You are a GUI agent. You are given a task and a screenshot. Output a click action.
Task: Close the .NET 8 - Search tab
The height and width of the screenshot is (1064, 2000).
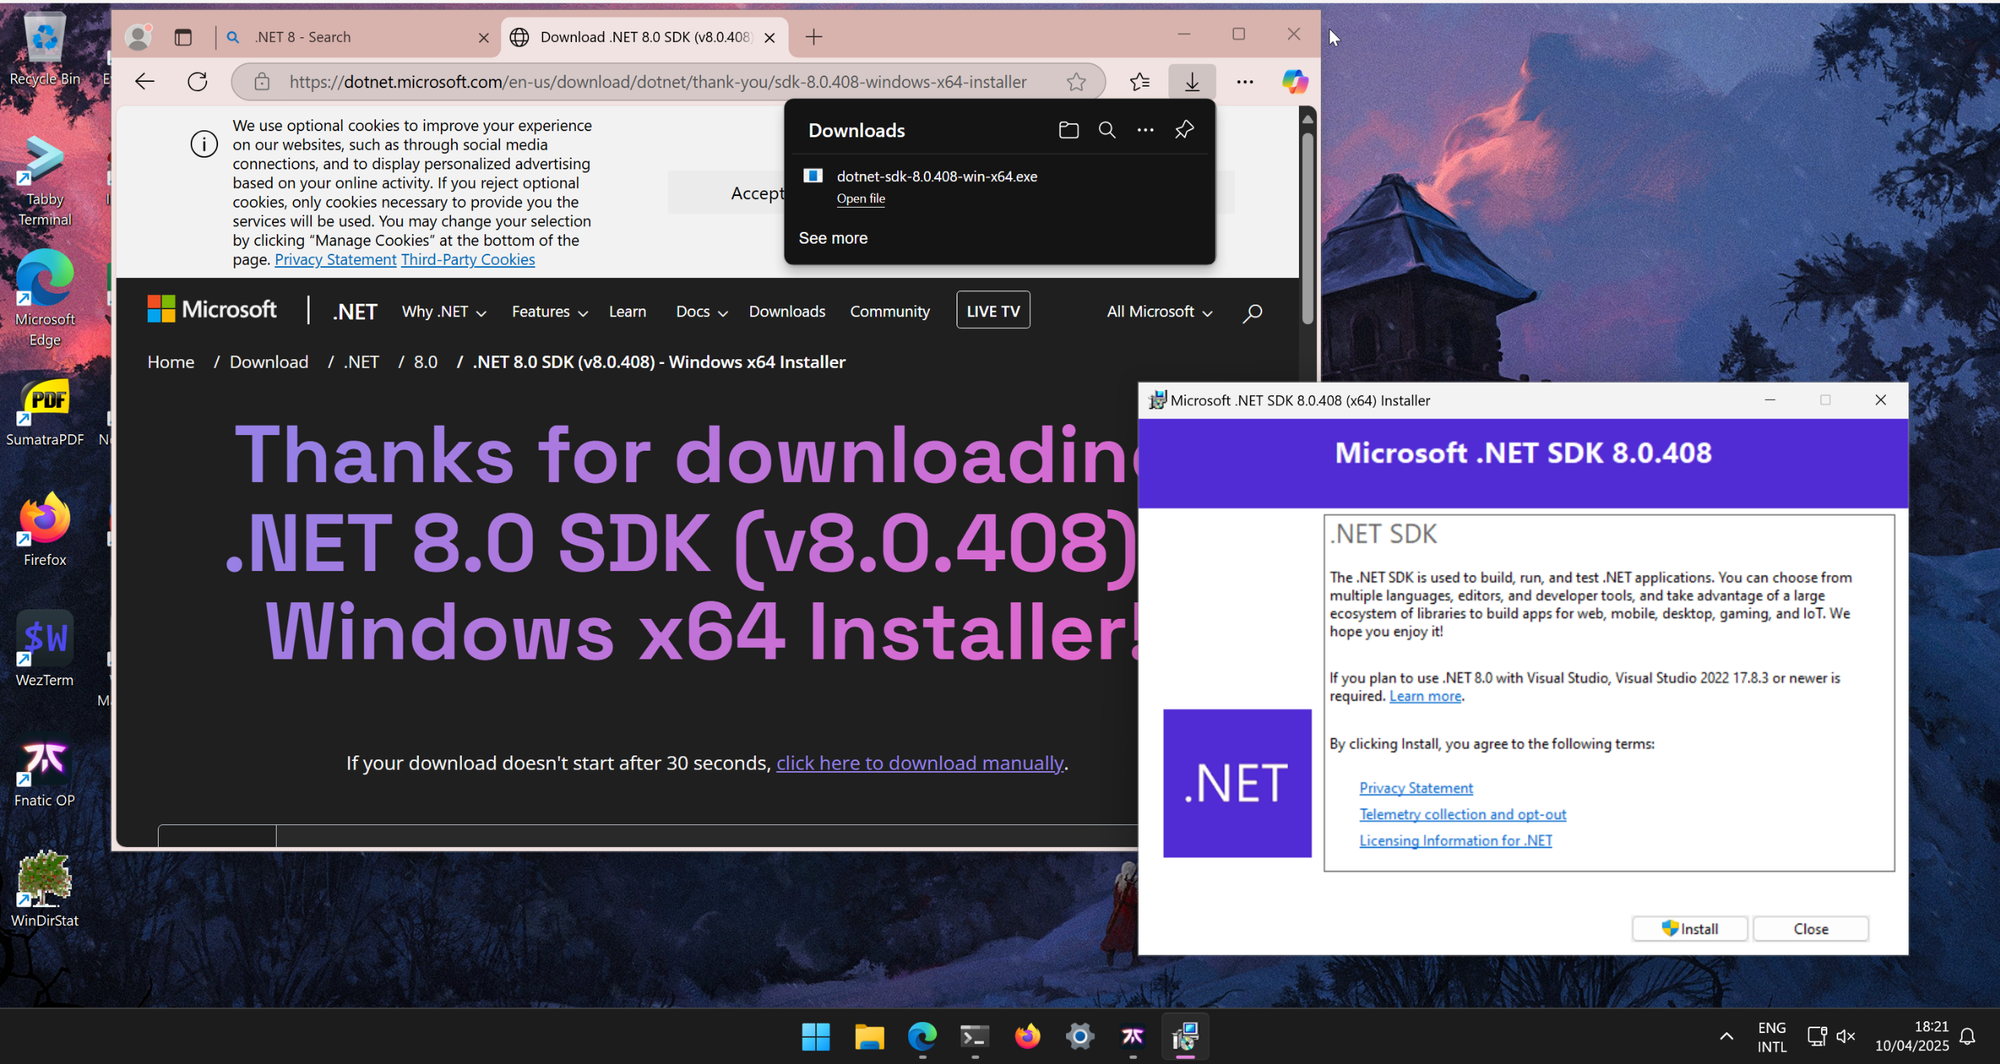484,38
